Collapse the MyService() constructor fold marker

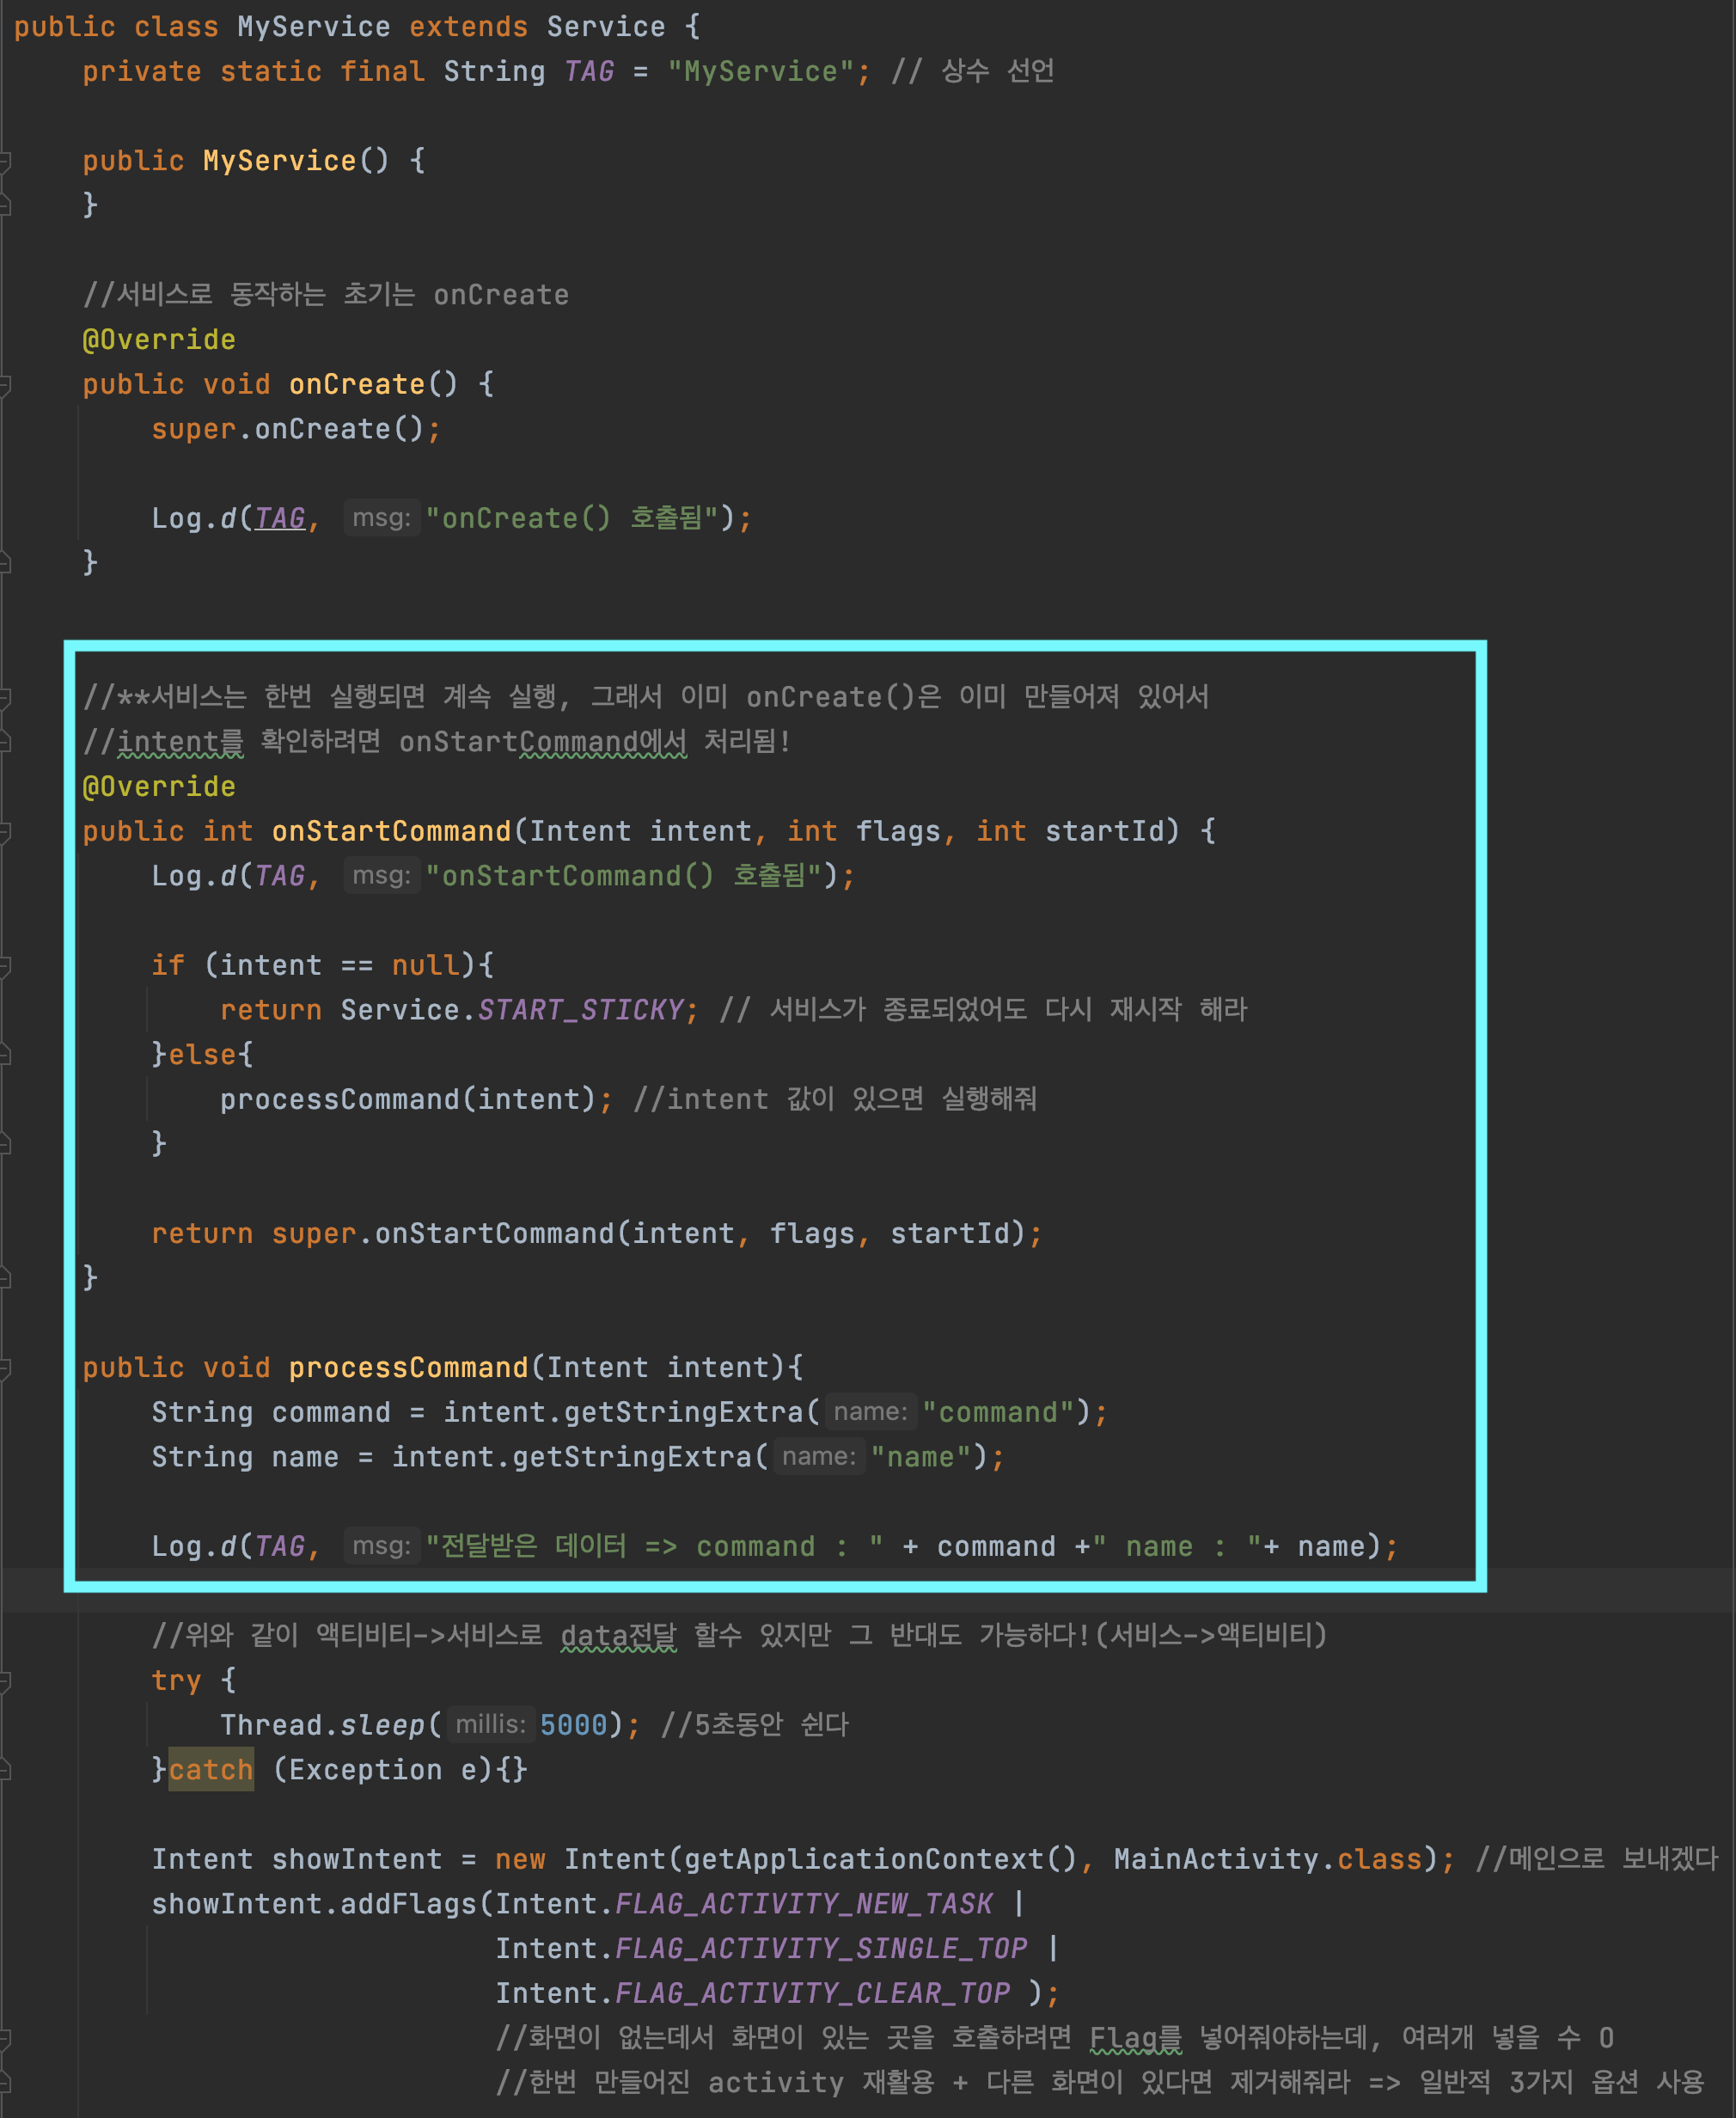pyautogui.click(x=5, y=160)
